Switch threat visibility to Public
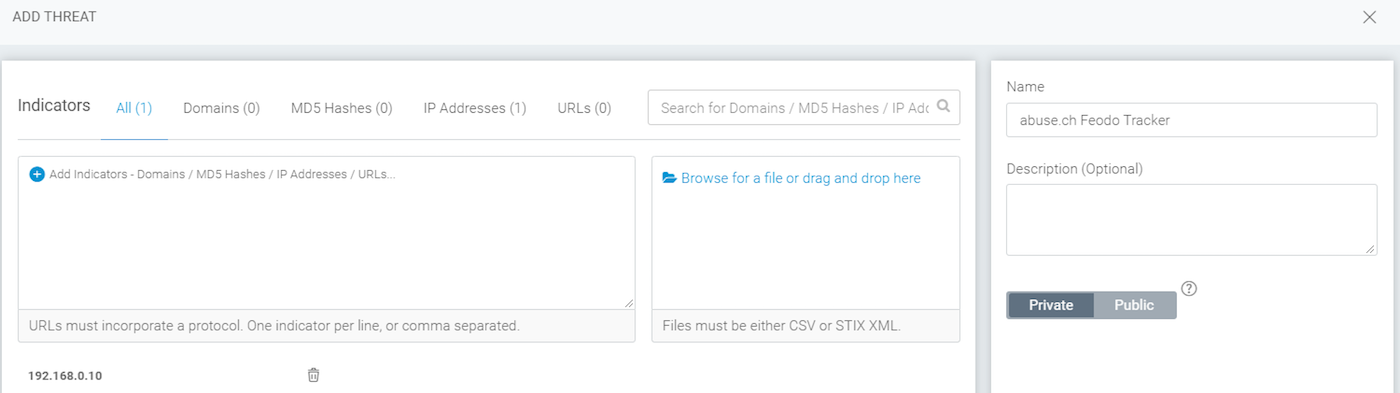The height and width of the screenshot is (393, 1400). [x=1135, y=305]
